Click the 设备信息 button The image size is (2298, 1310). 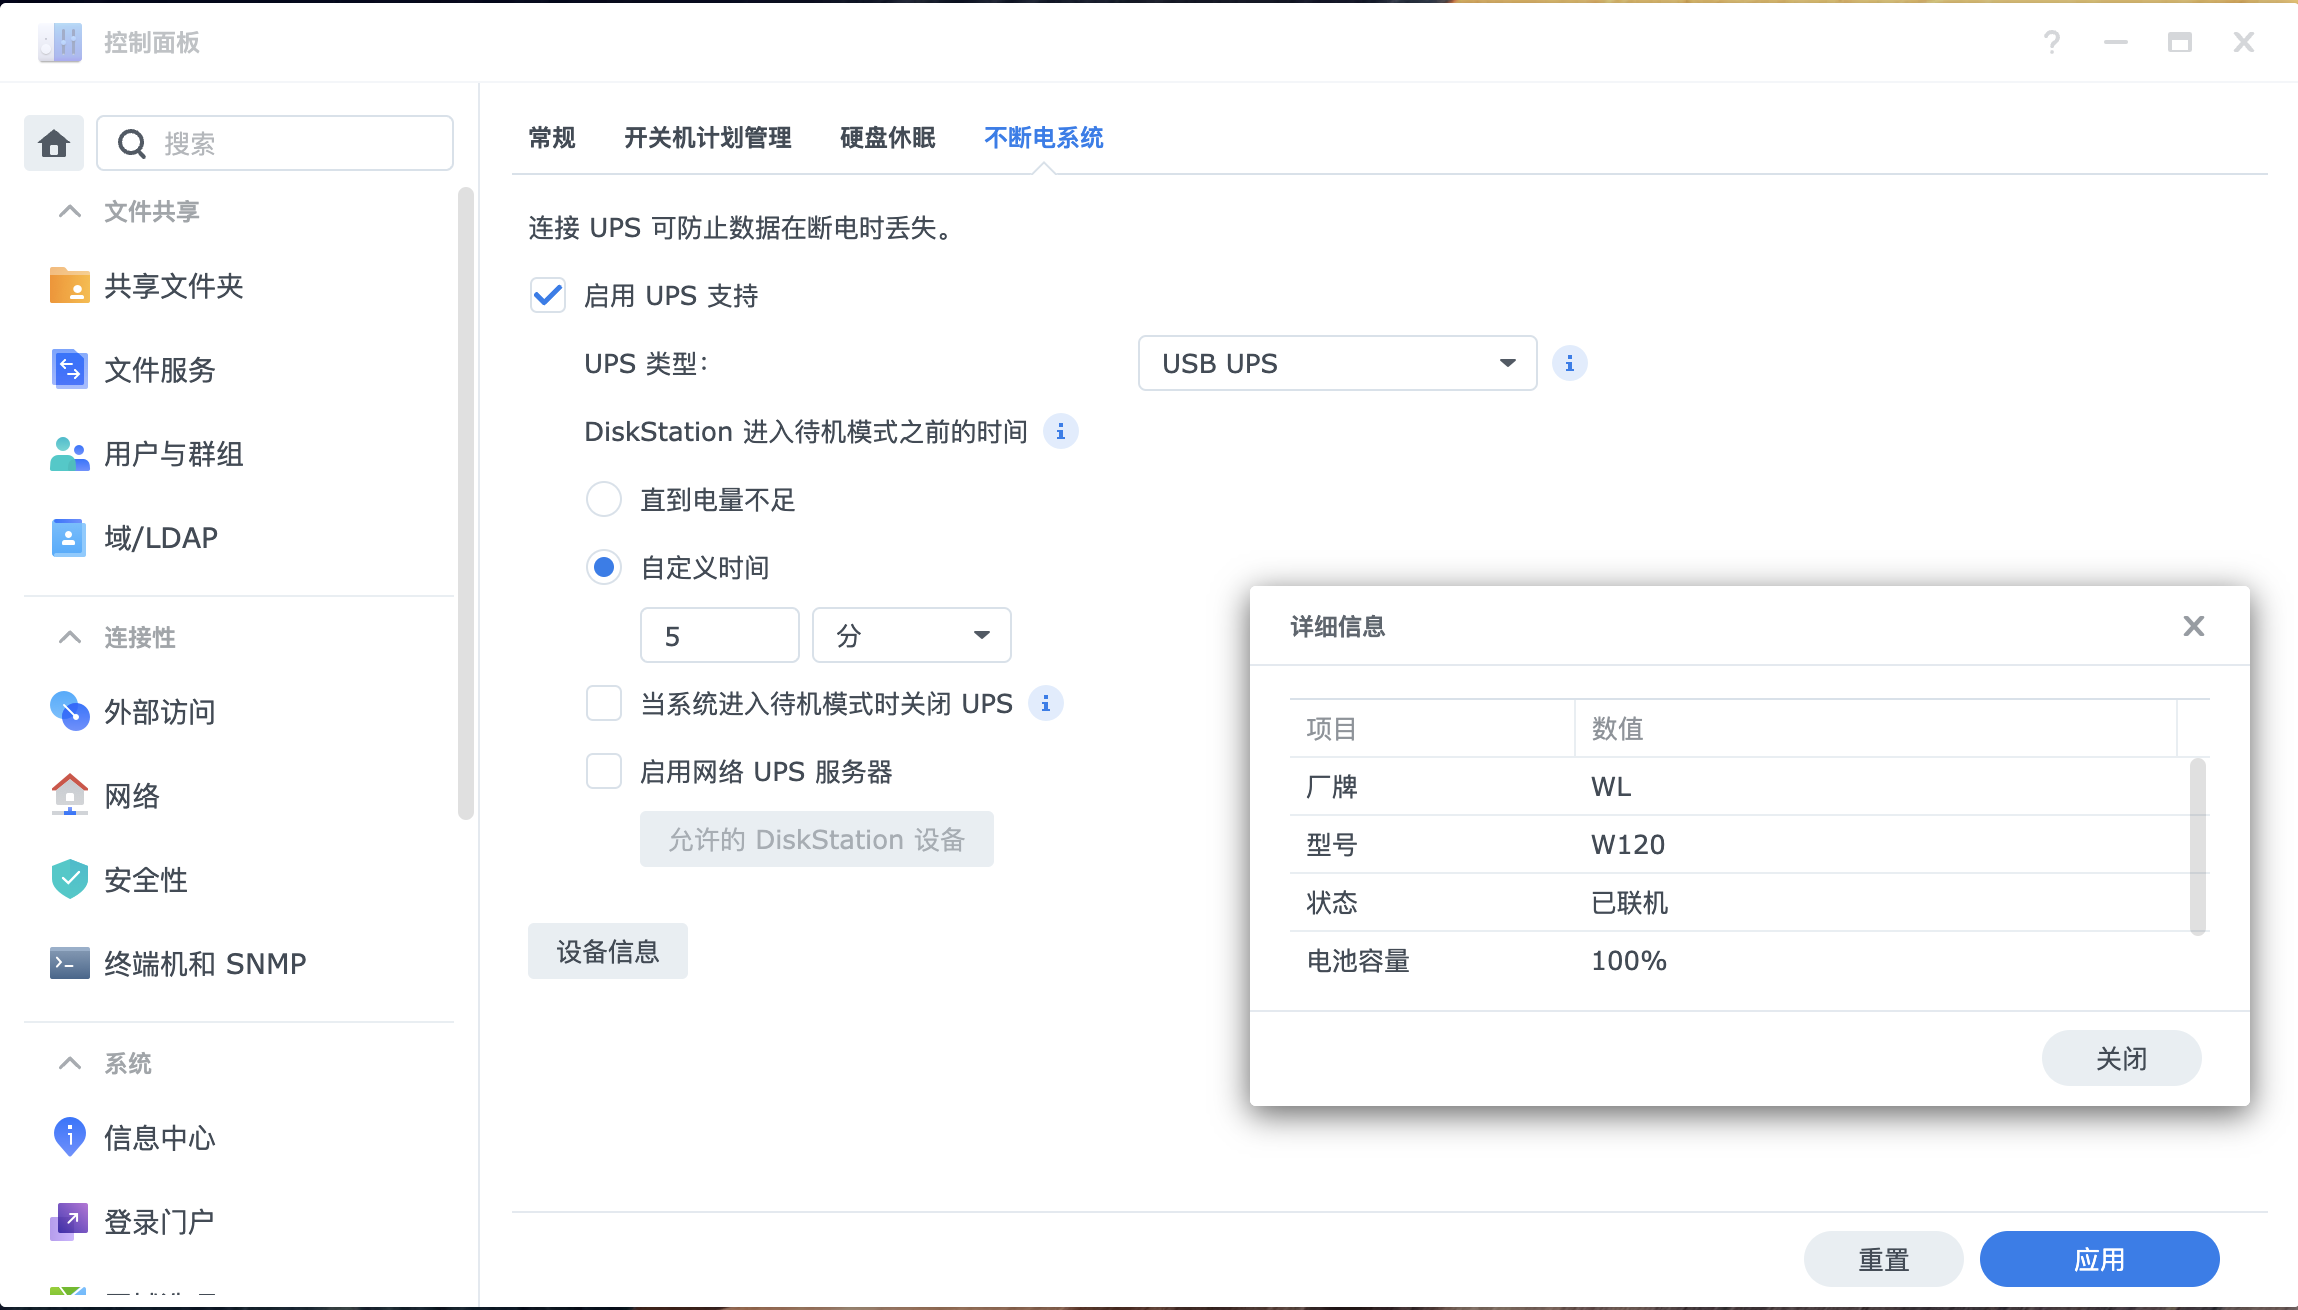click(x=607, y=950)
